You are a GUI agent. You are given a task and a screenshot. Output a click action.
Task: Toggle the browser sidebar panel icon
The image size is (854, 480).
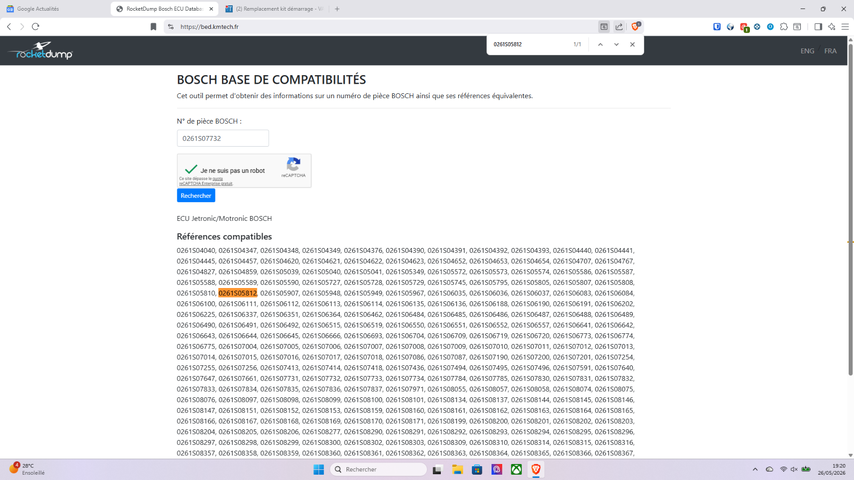pyautogui.click(x=818, y=27)
